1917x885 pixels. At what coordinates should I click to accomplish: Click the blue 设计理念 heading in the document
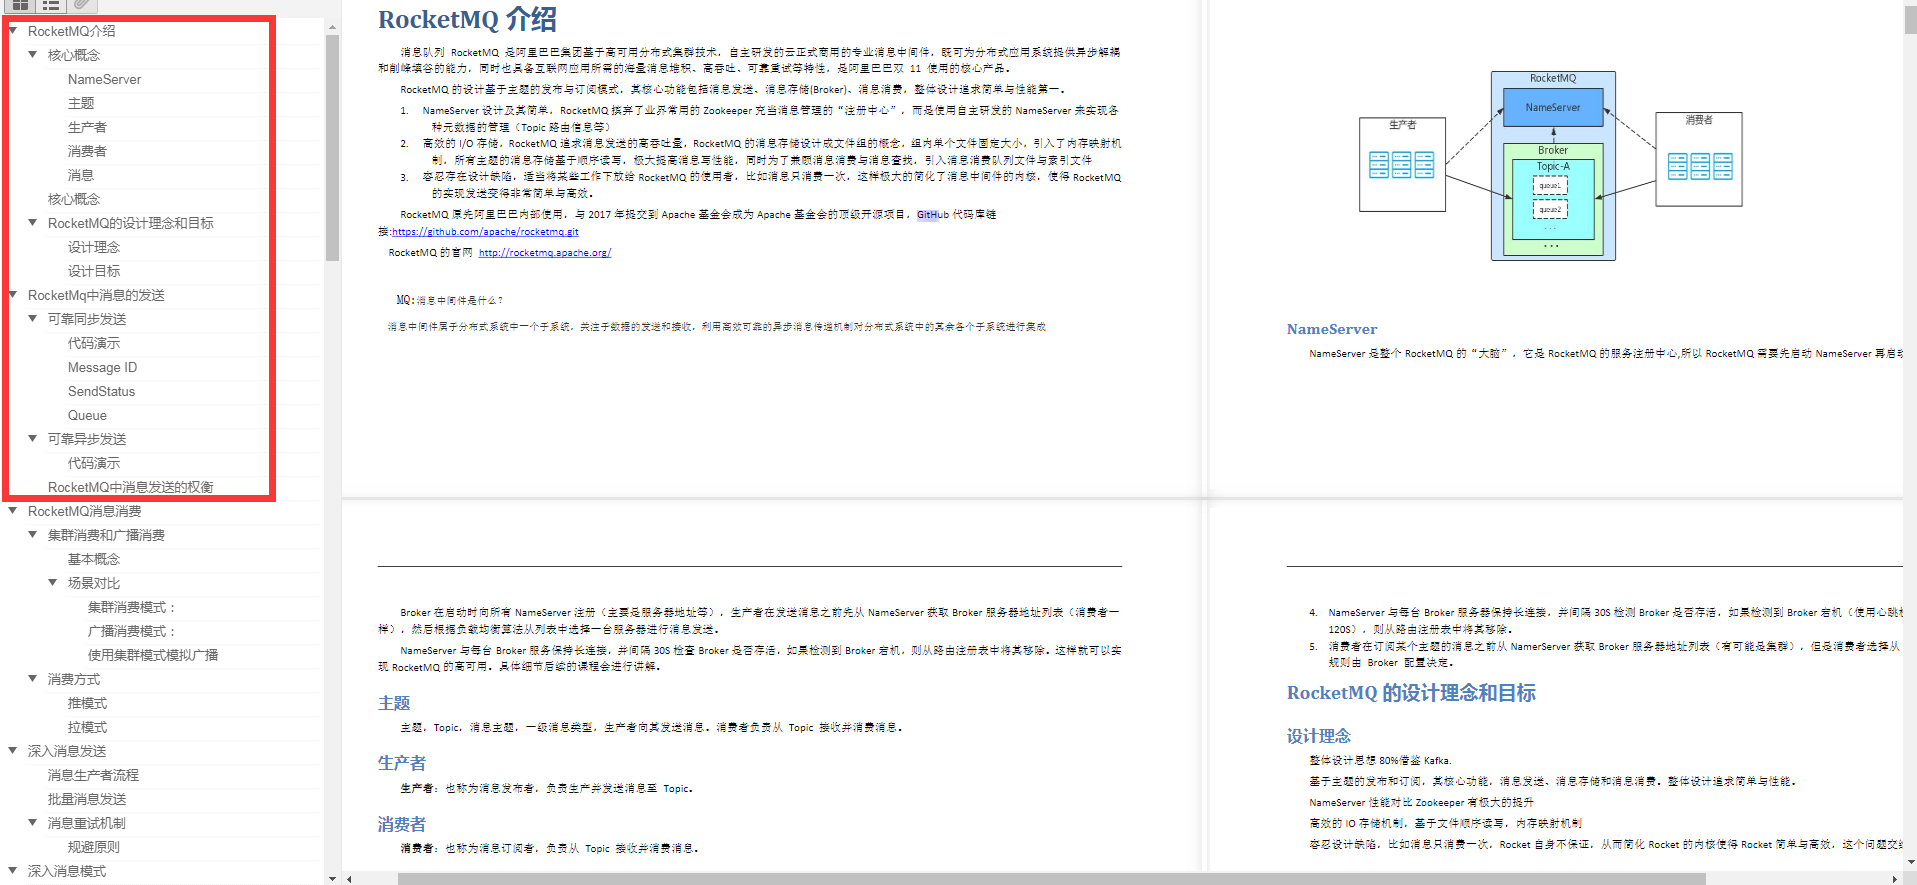point(1319,736)
